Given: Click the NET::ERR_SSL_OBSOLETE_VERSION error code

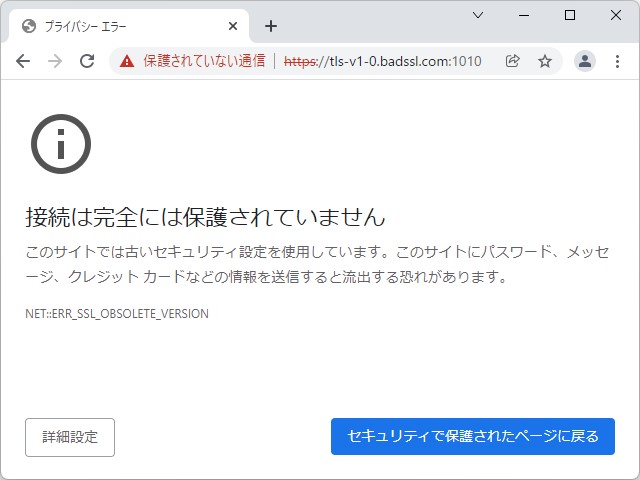Looking at the screenshot, I should pyautogui.click(x=117, y=313).
